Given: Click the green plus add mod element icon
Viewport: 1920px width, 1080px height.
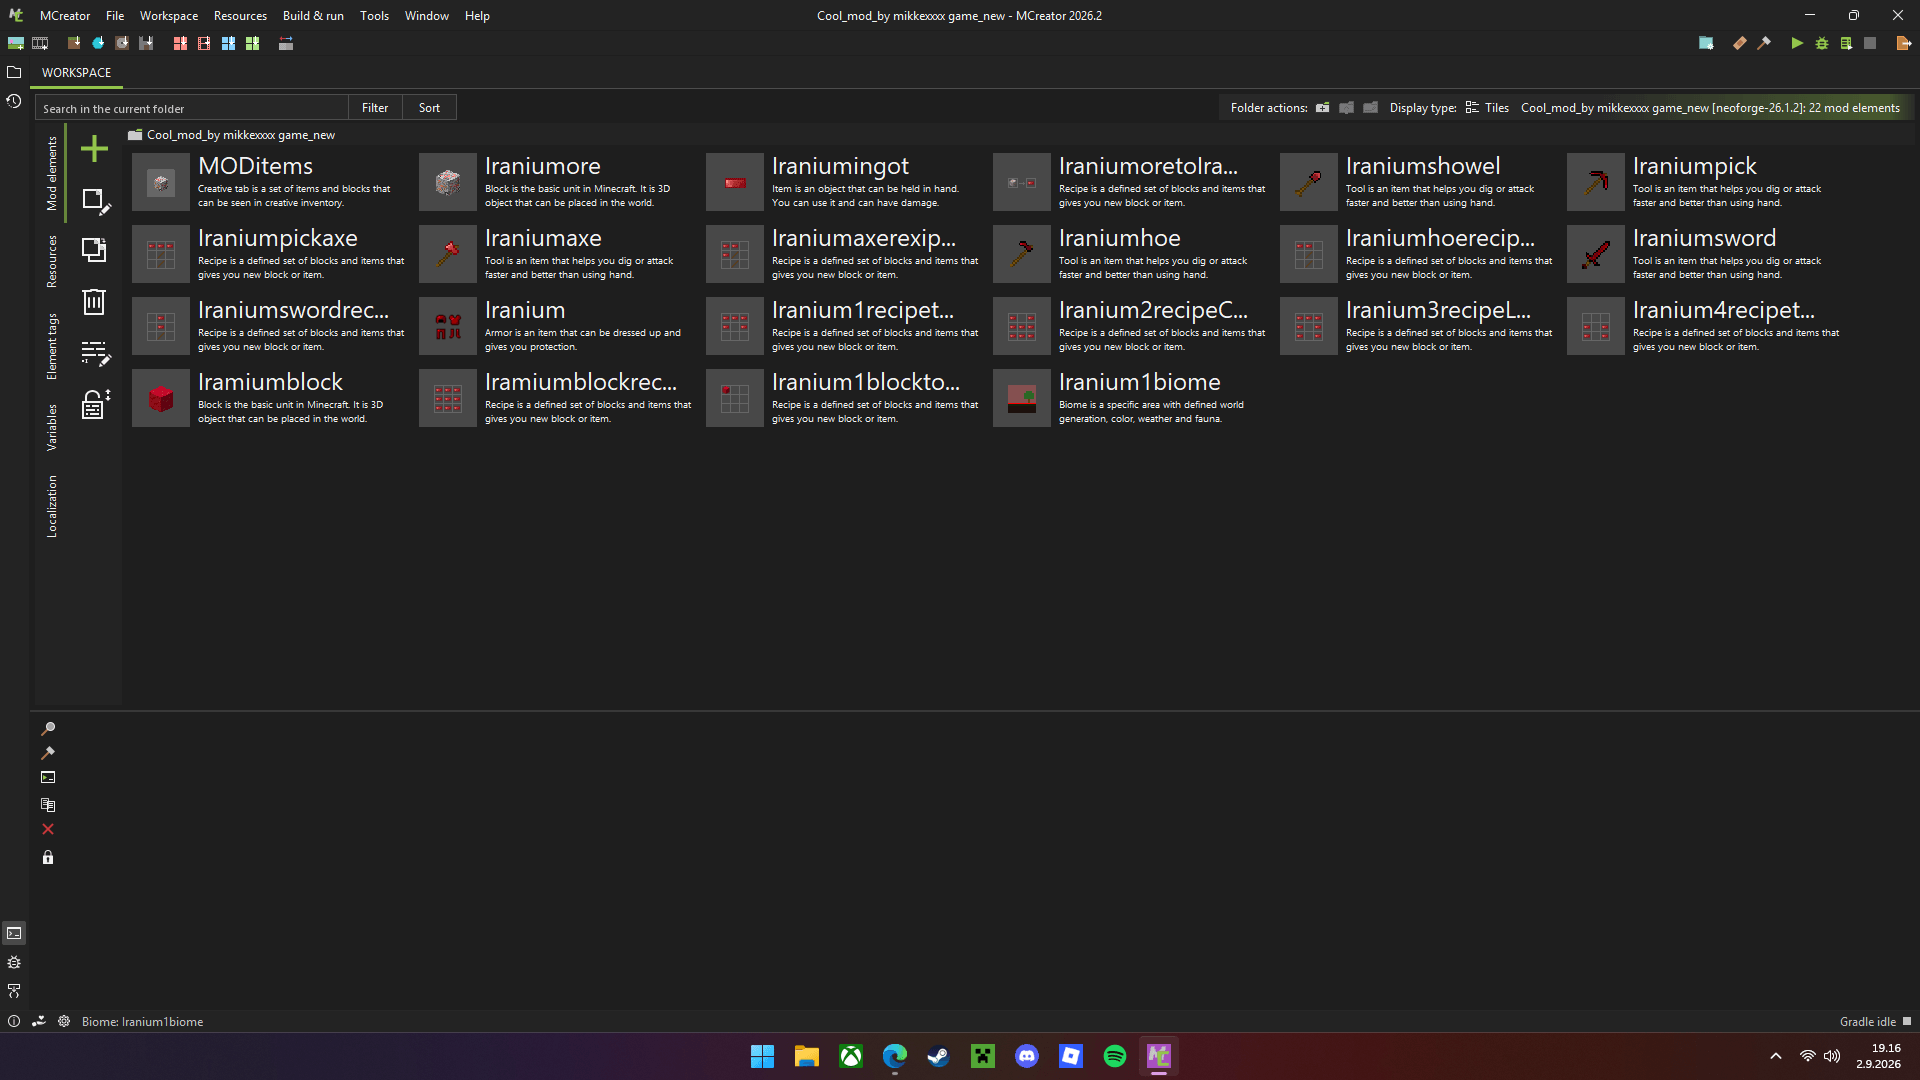Looking at the screenshot, I should (x=94, y=149).
